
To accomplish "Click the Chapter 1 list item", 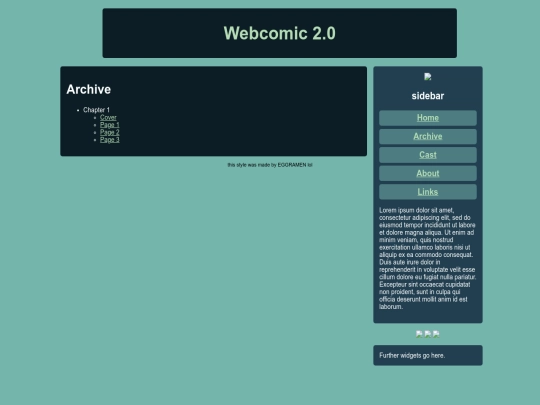I will point(96,110).
